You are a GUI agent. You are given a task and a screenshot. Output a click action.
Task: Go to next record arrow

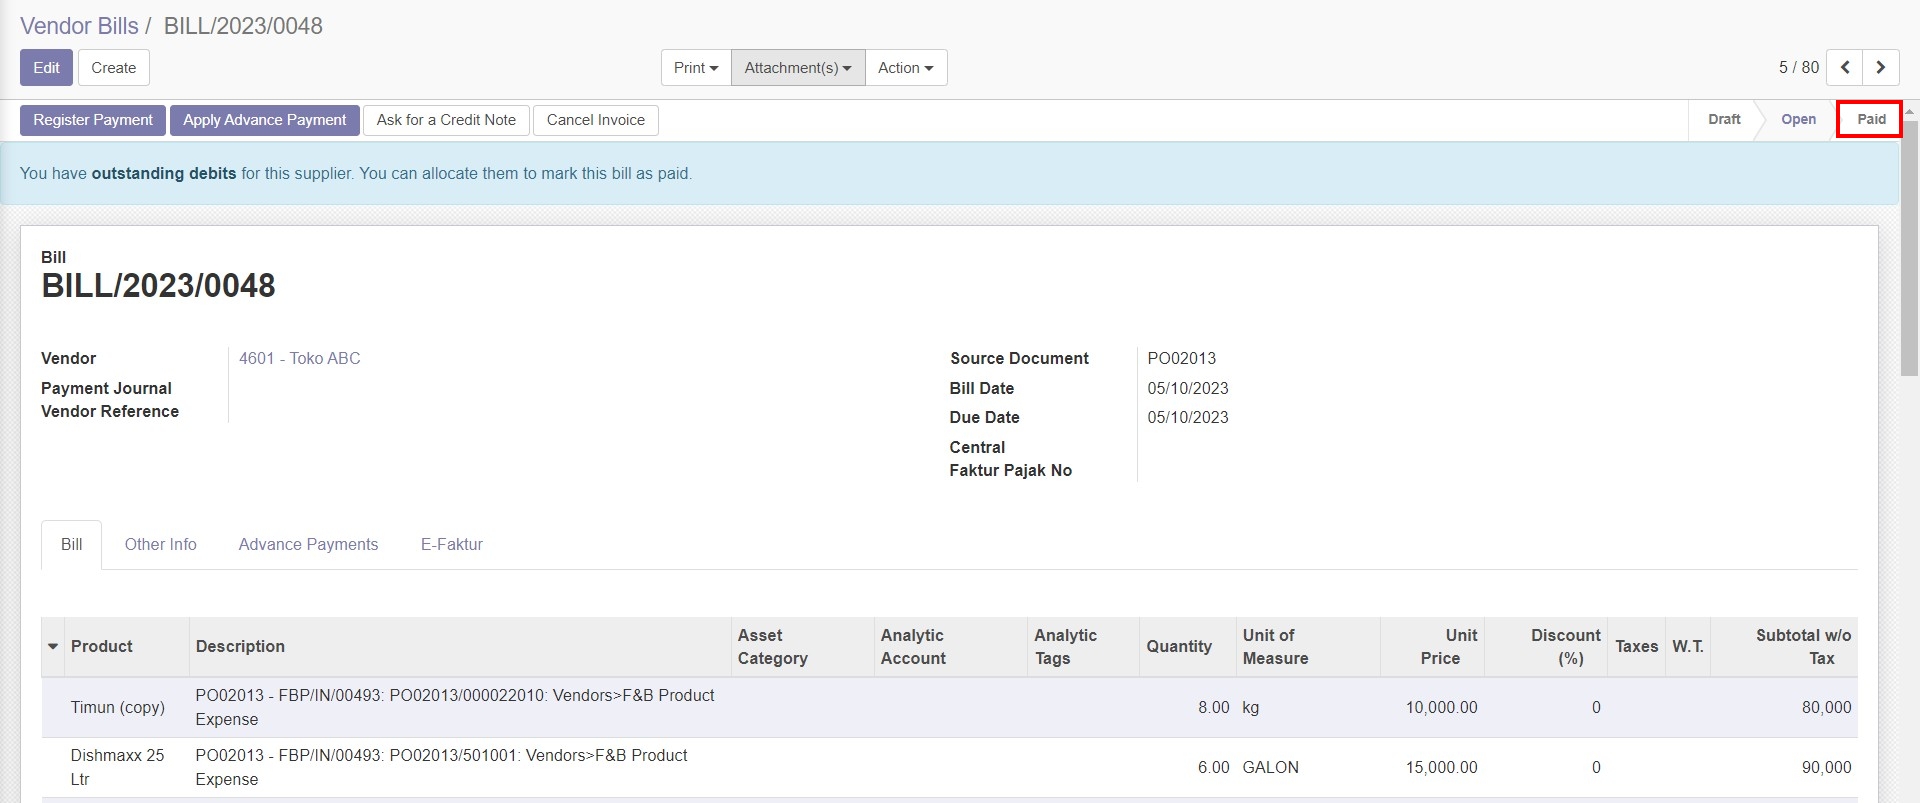pyautogui.click(x=1881, y=68)
